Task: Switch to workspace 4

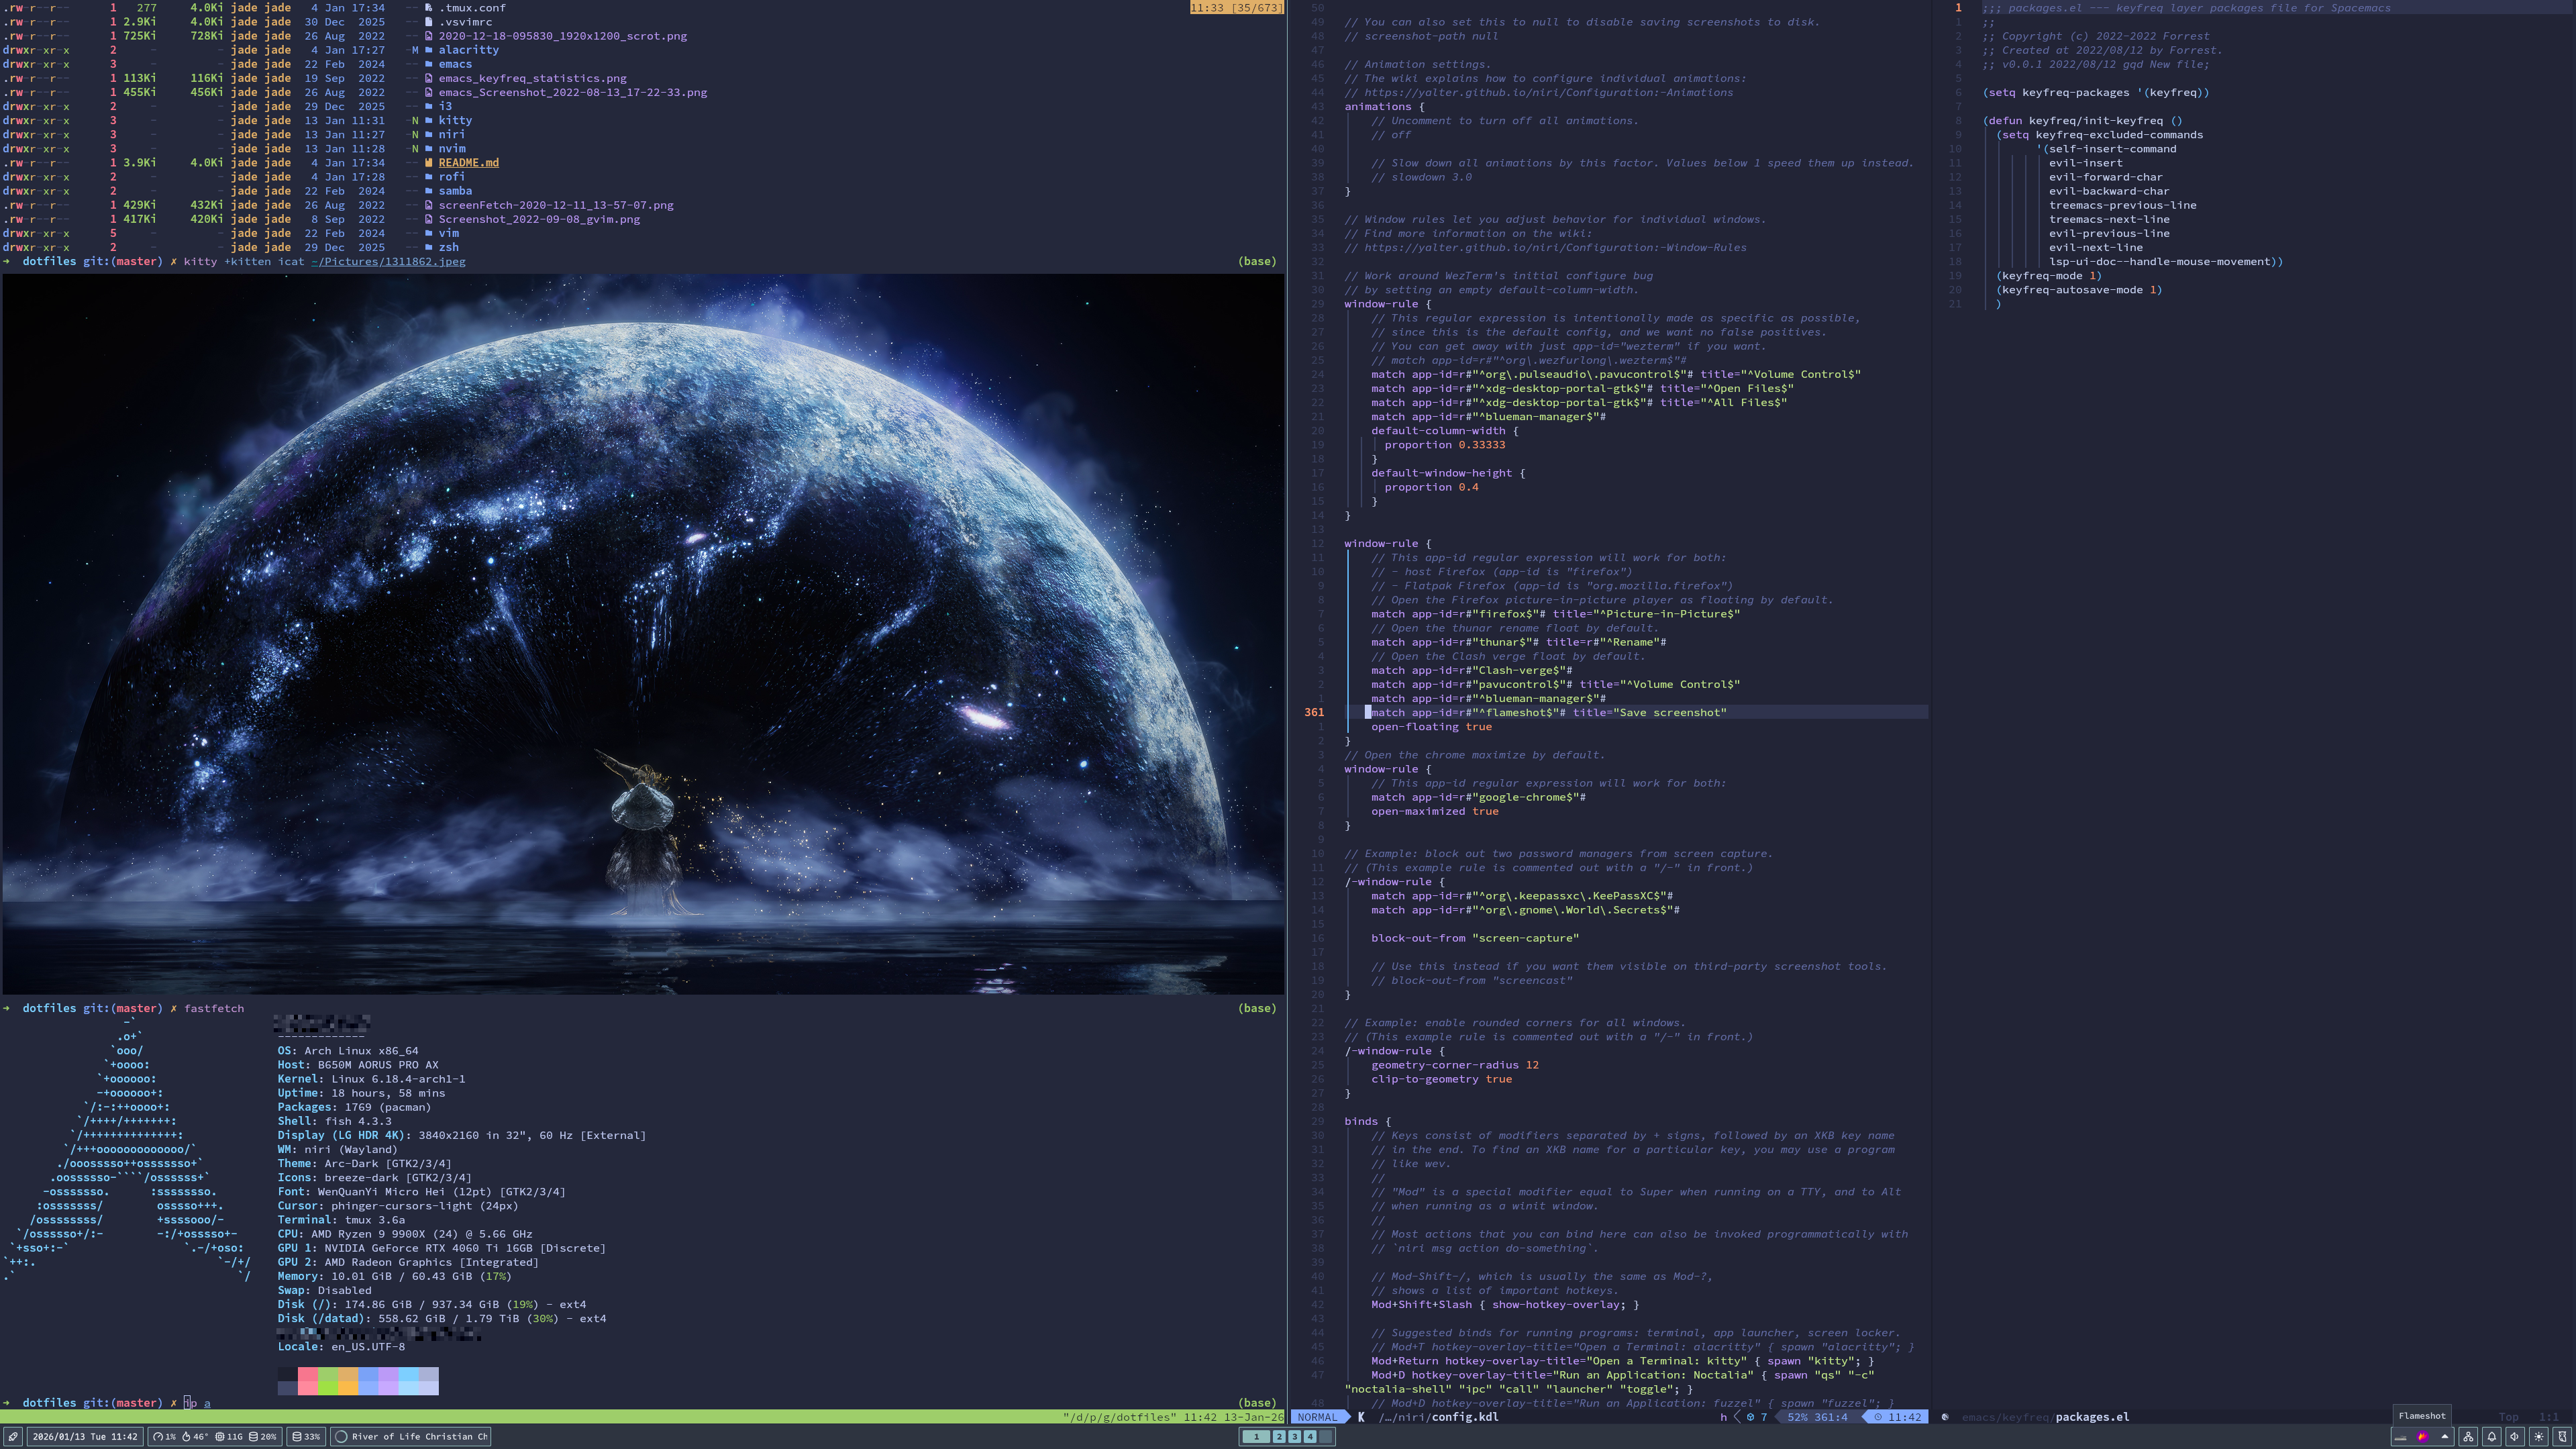Action: [1310, 1437]
